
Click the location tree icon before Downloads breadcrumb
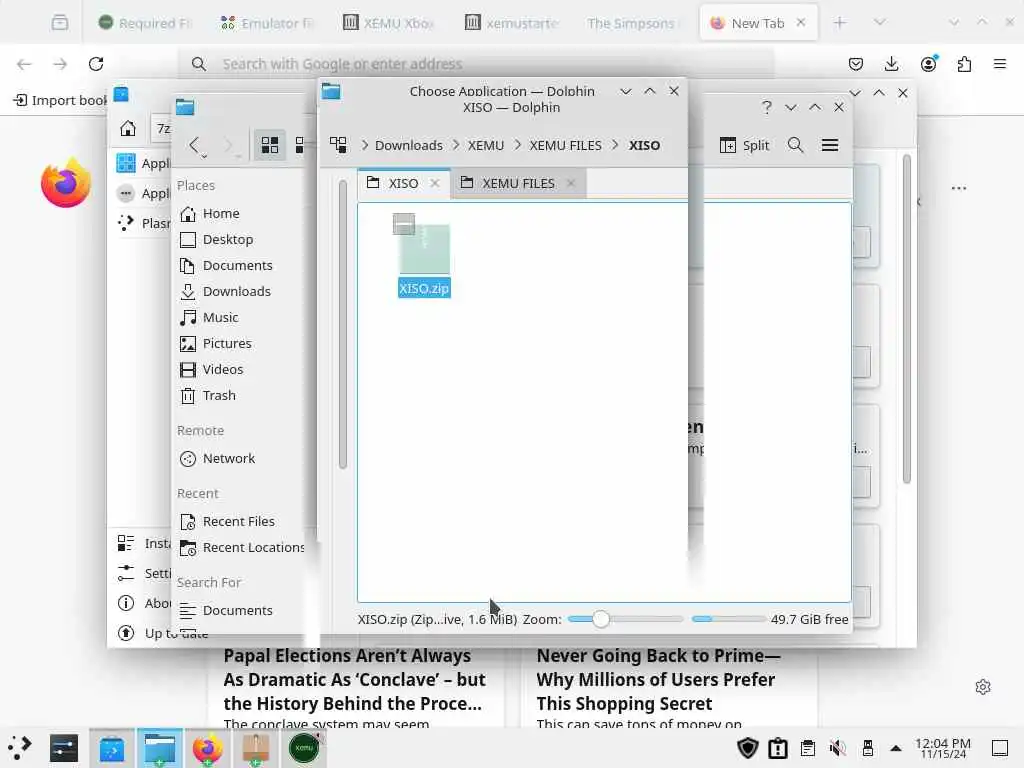pyautogui.click(x=338, y=145)
